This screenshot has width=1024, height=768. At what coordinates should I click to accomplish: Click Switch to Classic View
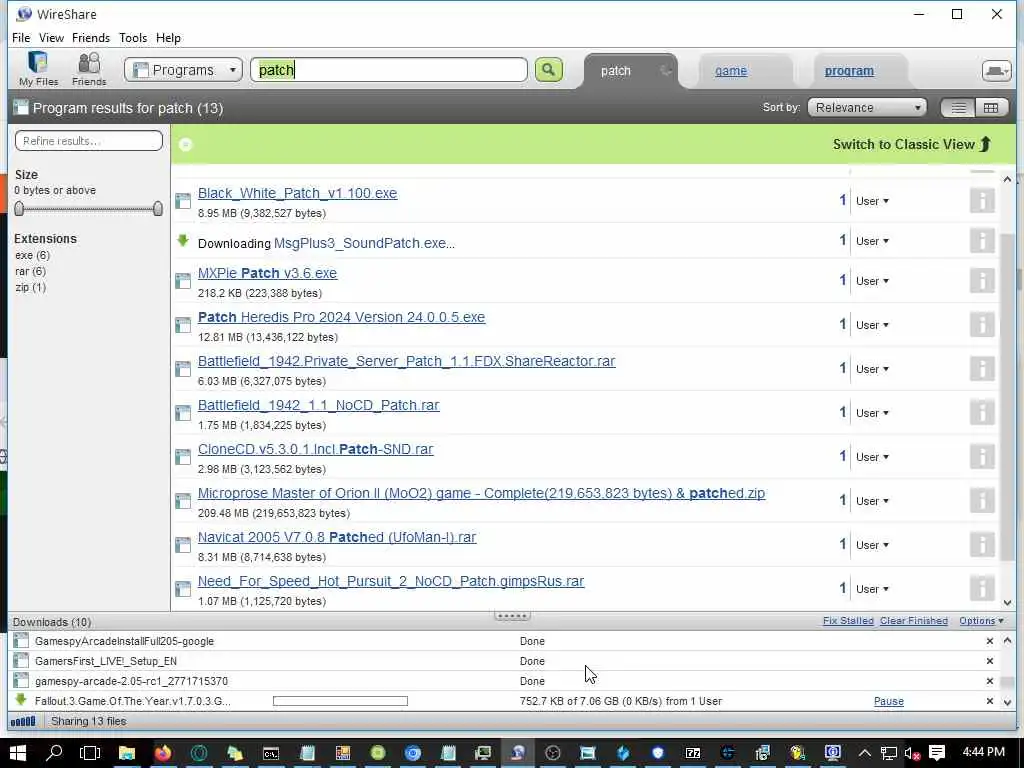[912, 144]
